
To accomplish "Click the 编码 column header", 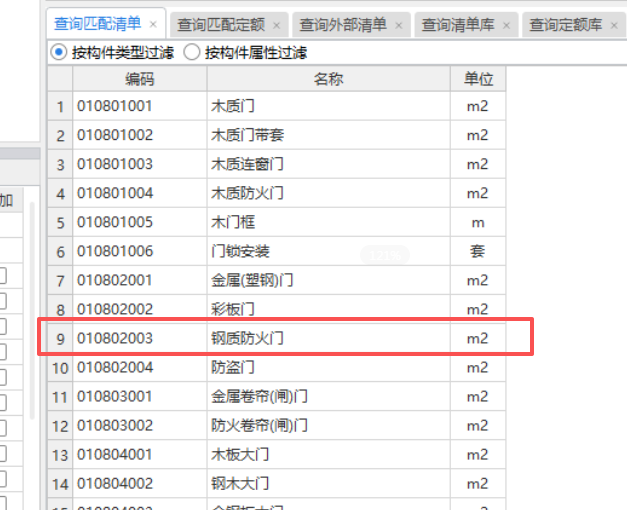I will [x=140, y=79].
